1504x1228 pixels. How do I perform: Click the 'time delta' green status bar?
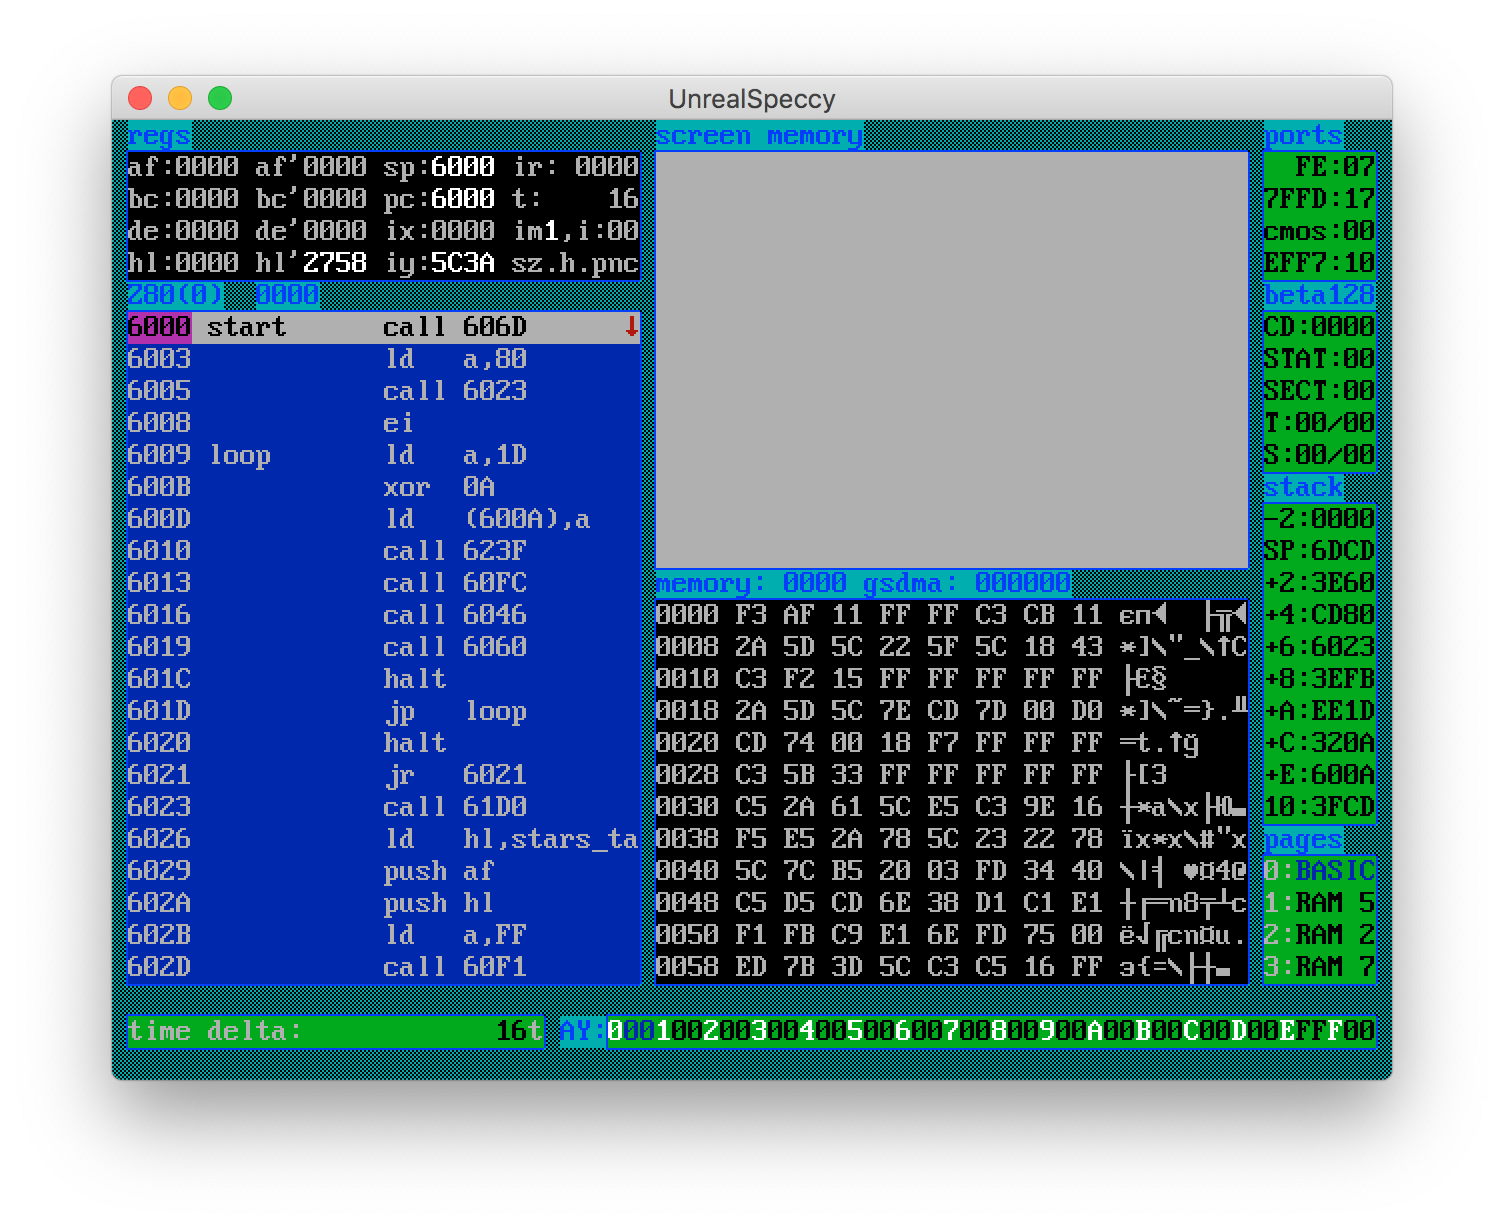coord(335,1031)
